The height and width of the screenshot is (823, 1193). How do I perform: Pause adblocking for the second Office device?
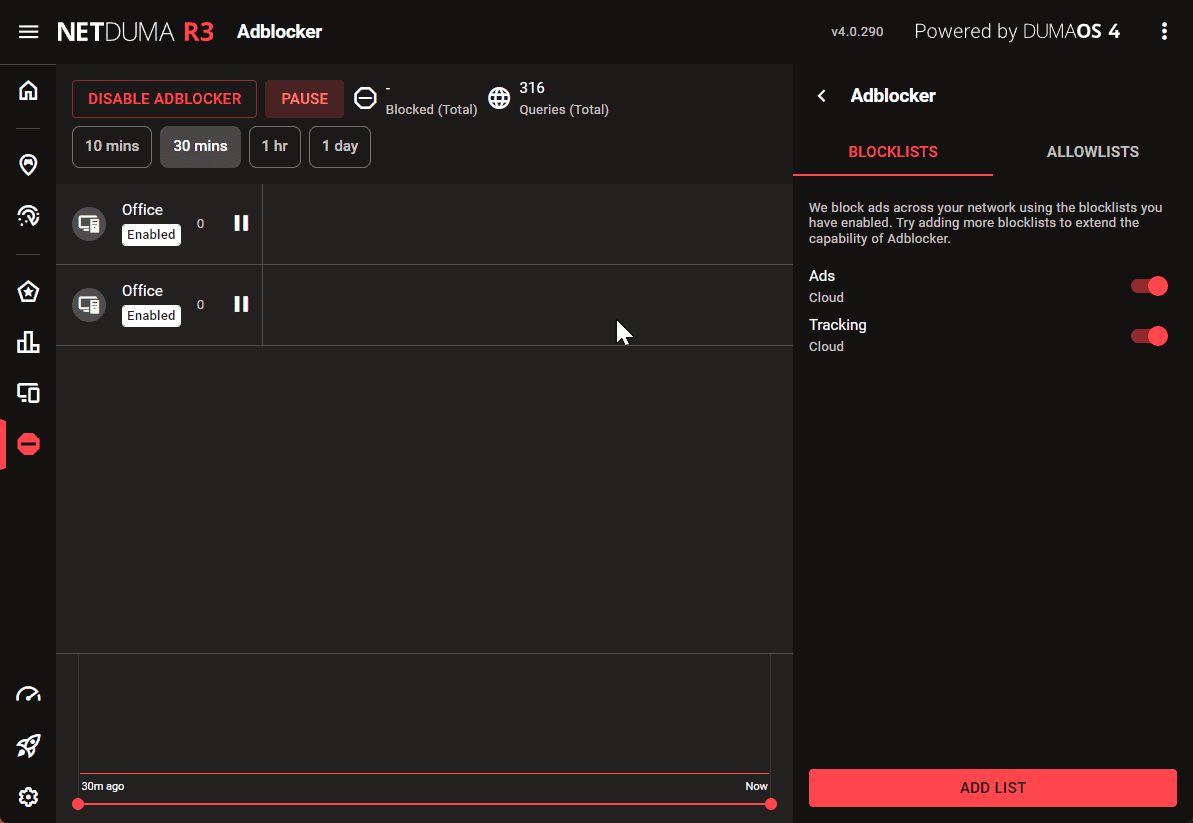[241, 304]
